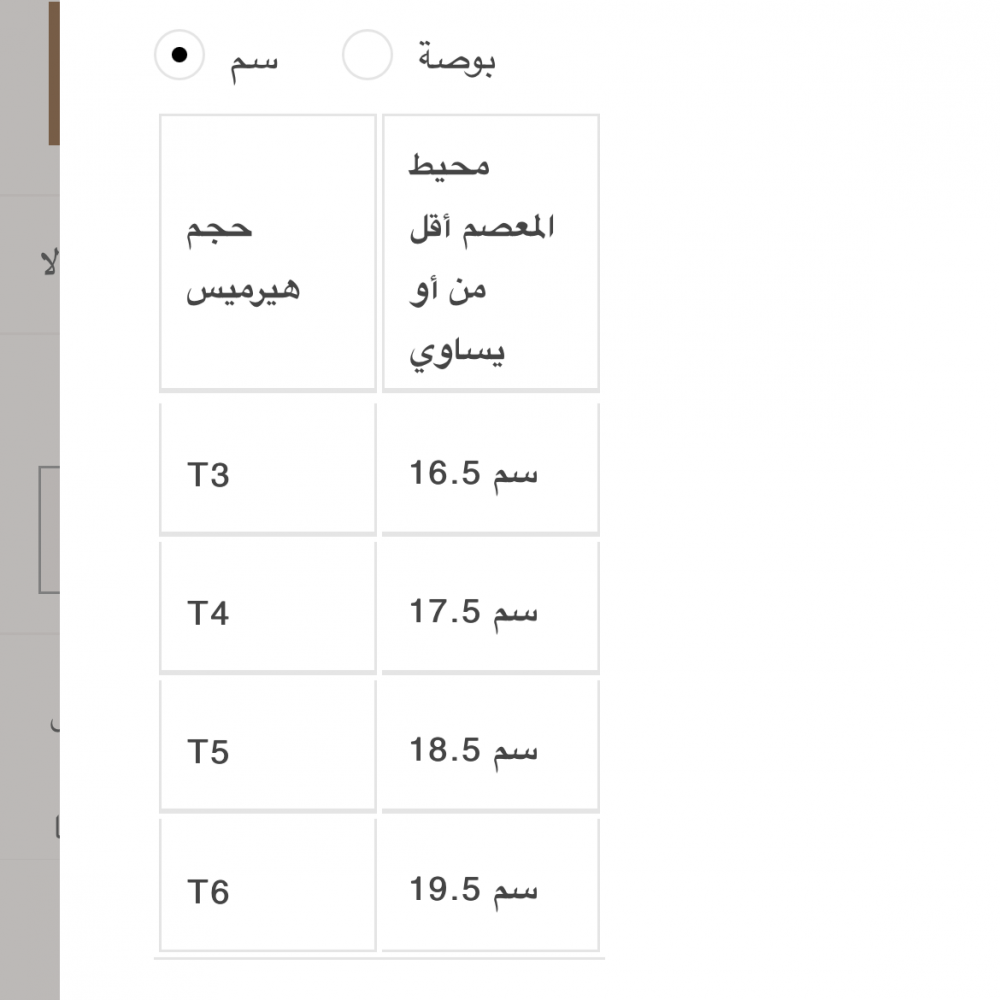
Task: Click the حجم هيرميس column header
Action: pos(267,252)
